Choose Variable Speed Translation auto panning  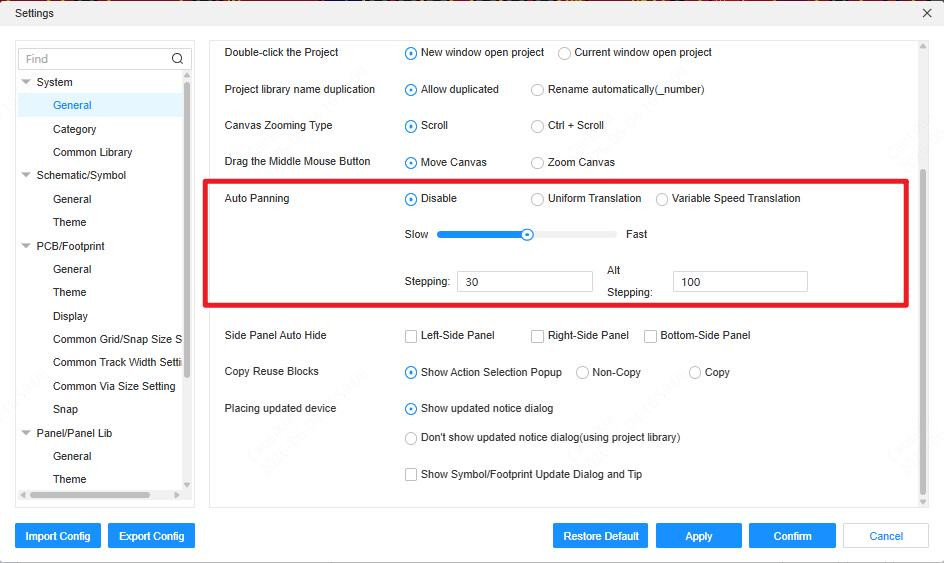pos(662,199)
